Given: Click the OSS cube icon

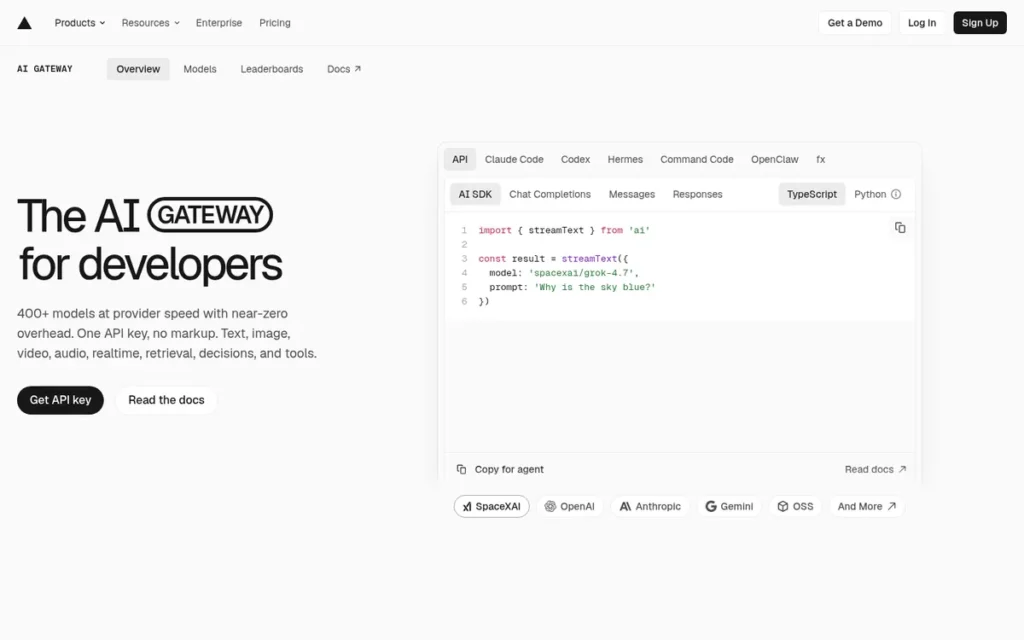Looking at the screenshot, I should point(782,506).
